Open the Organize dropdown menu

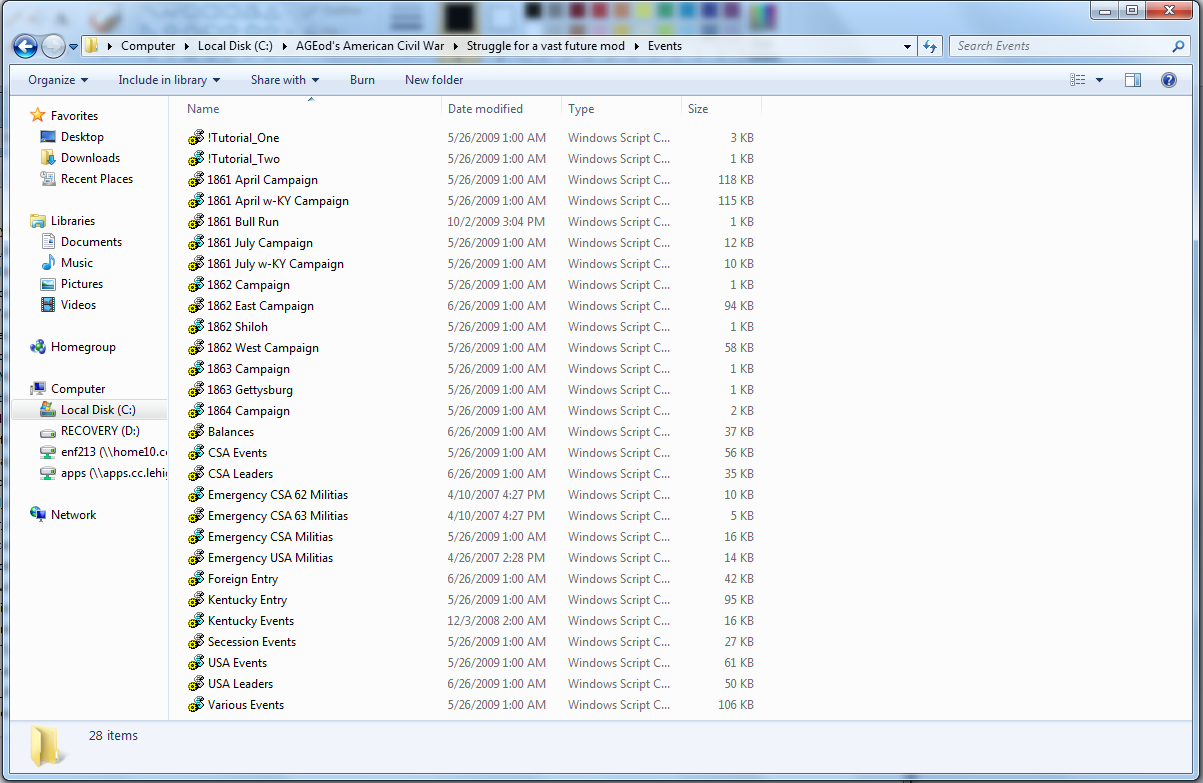click(57, 80)
